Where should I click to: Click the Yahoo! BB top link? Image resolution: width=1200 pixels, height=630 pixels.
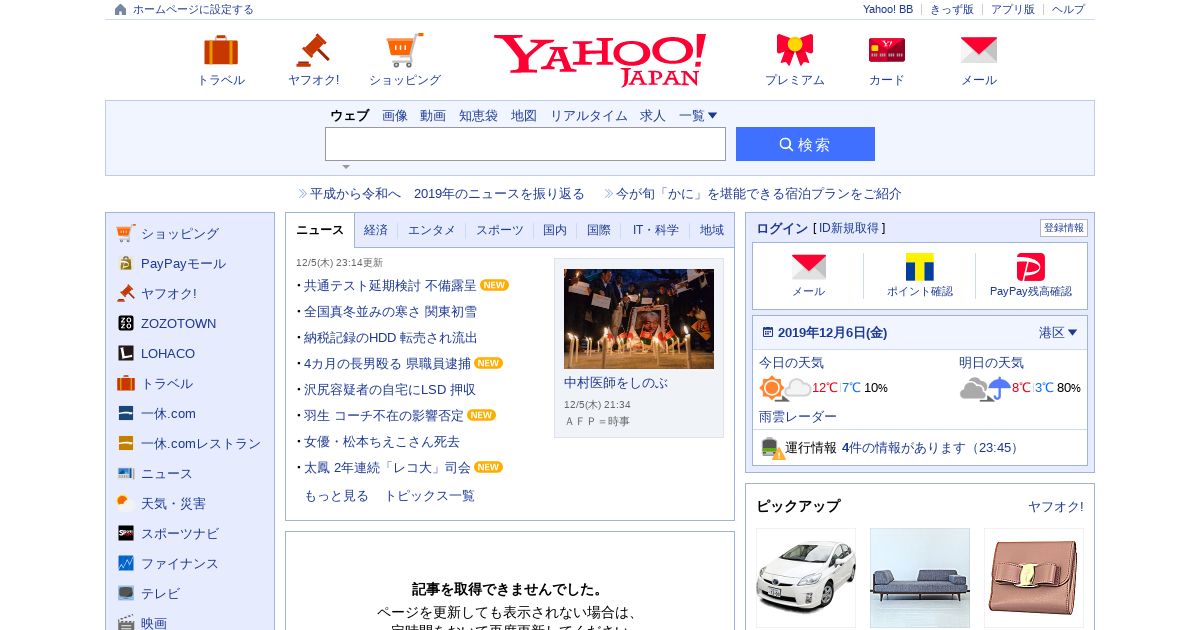[x=888, y=9]
